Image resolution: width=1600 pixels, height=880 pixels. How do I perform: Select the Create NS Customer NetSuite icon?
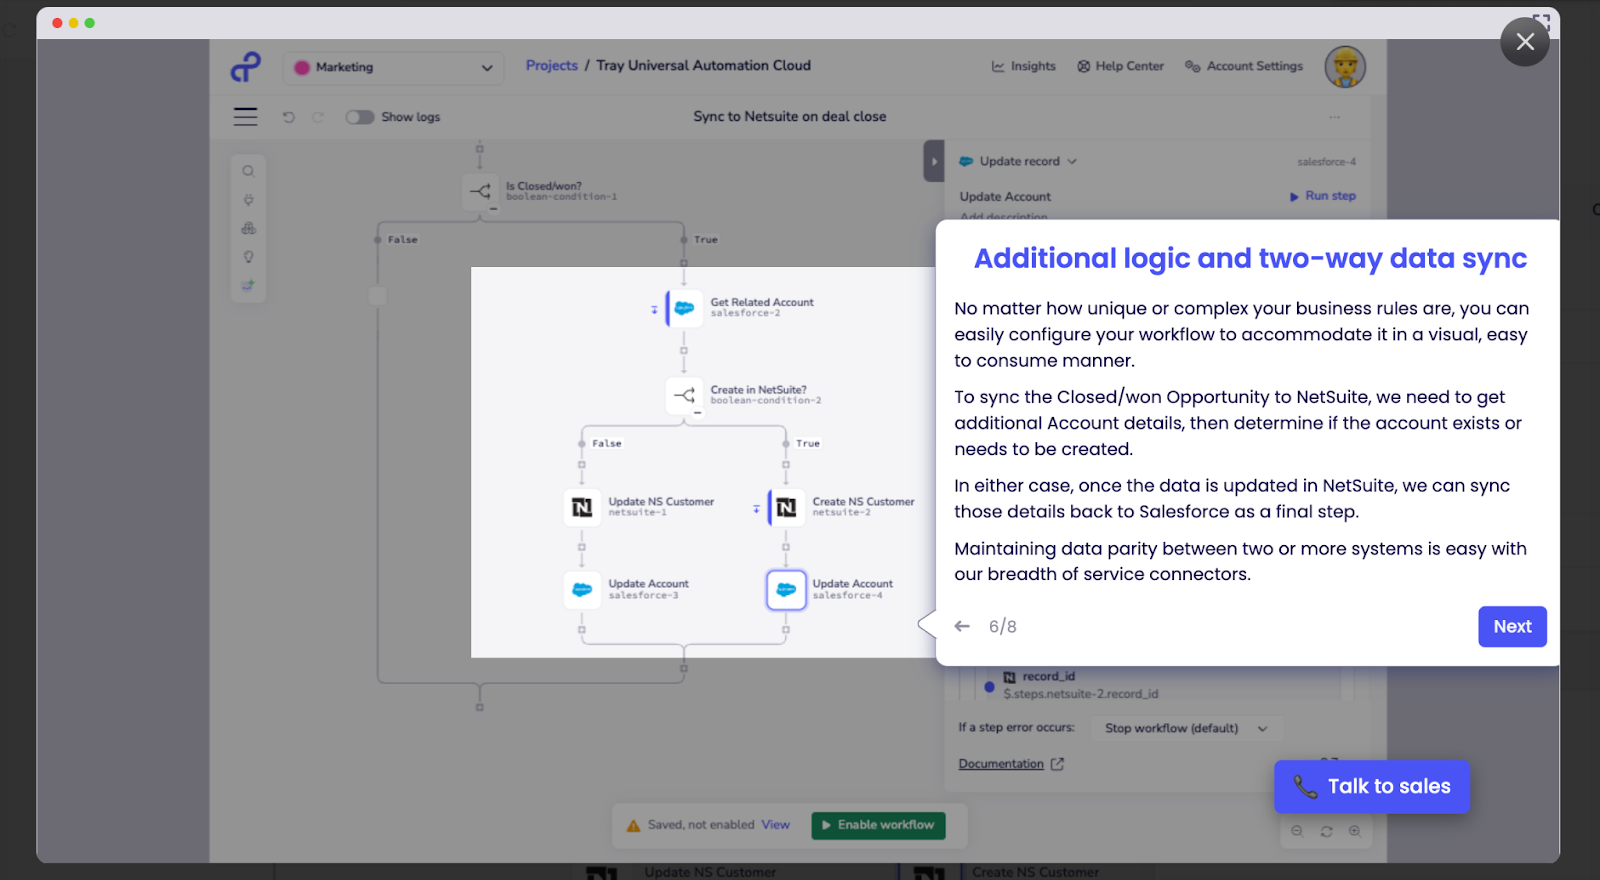point(786,508)
